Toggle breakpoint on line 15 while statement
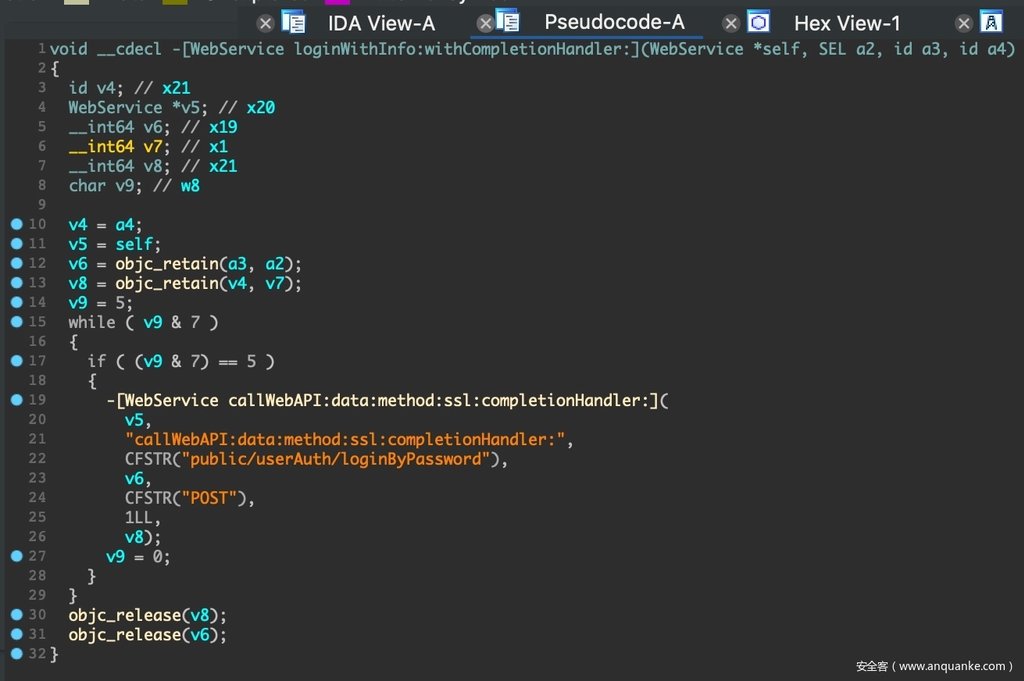 tap(16, 321)
